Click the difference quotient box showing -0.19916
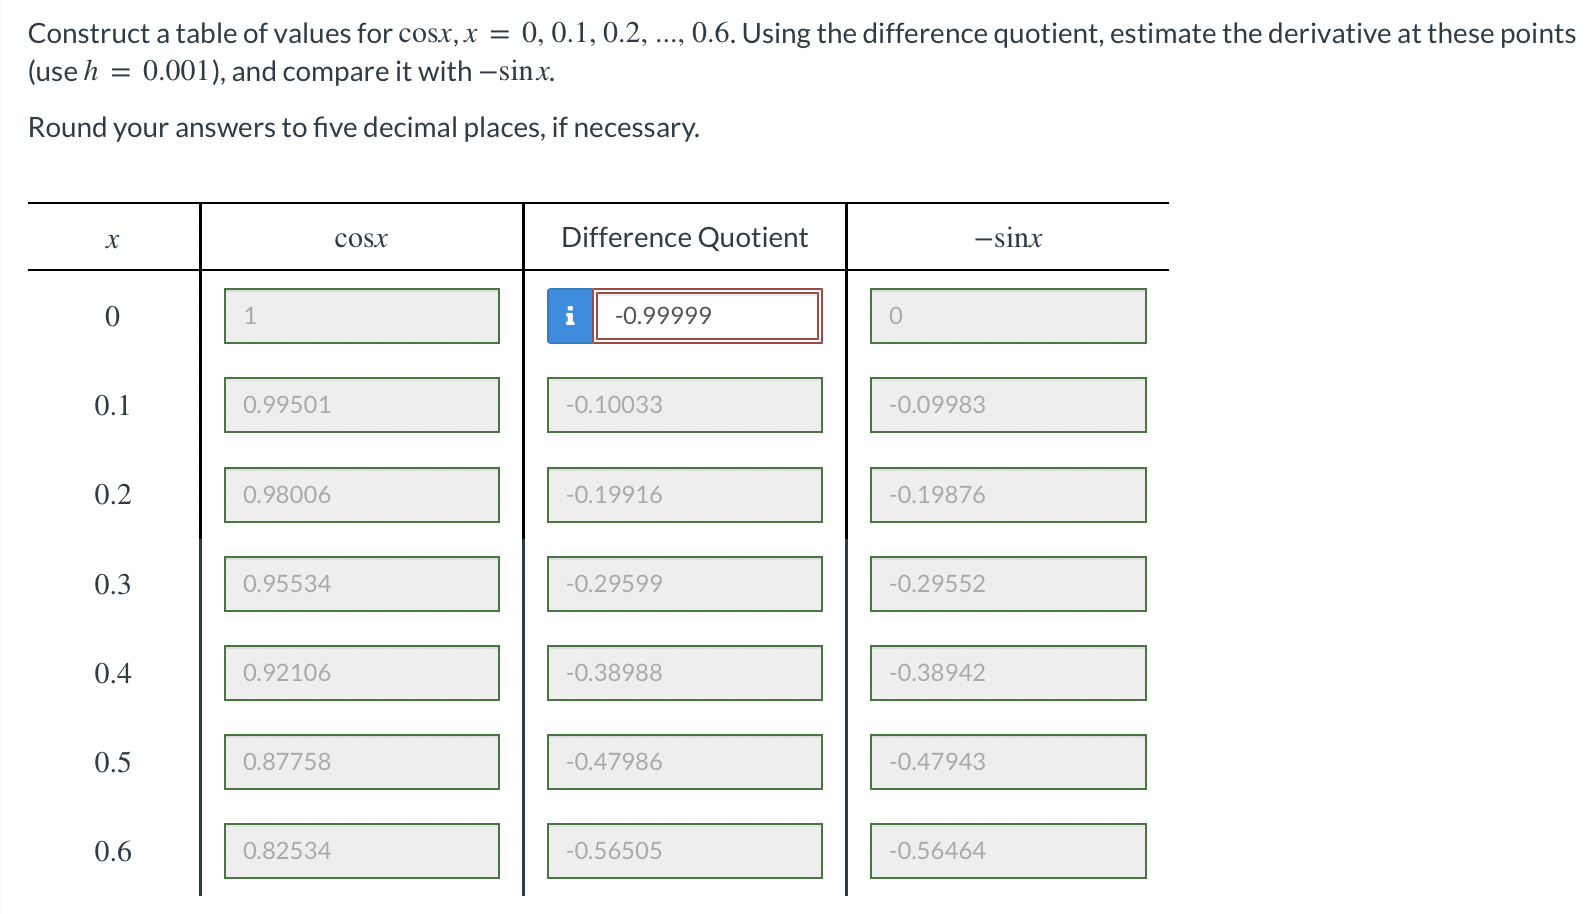 point(685,494)
